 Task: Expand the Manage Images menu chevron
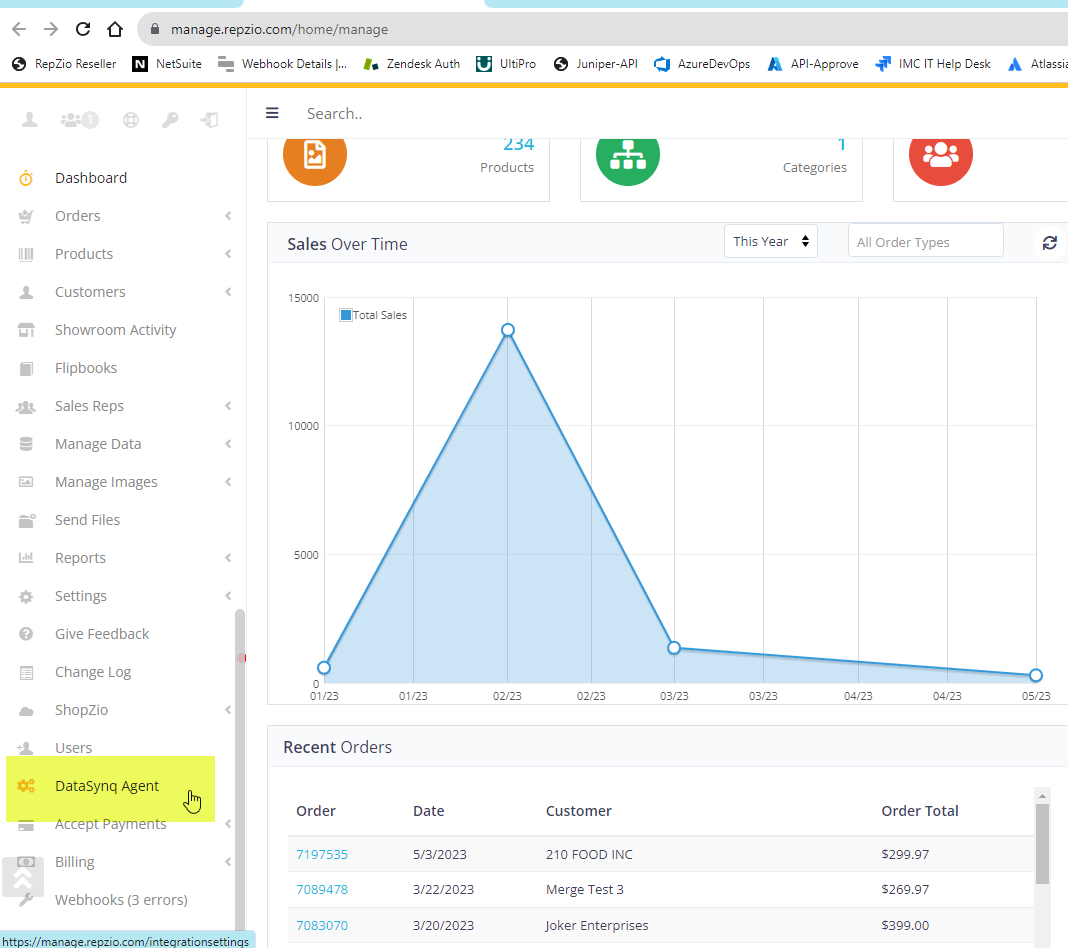[x=228, y=481]
